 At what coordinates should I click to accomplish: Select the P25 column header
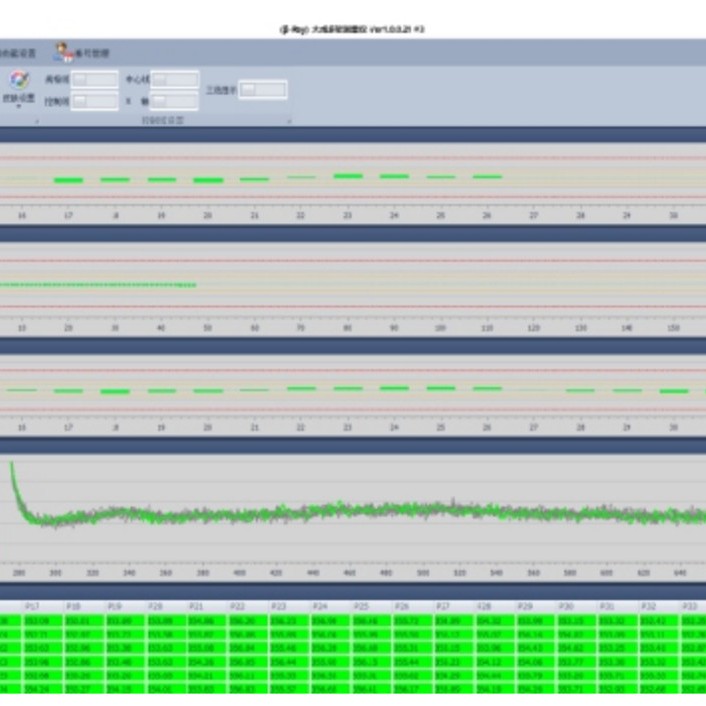(x=372, y=607)
